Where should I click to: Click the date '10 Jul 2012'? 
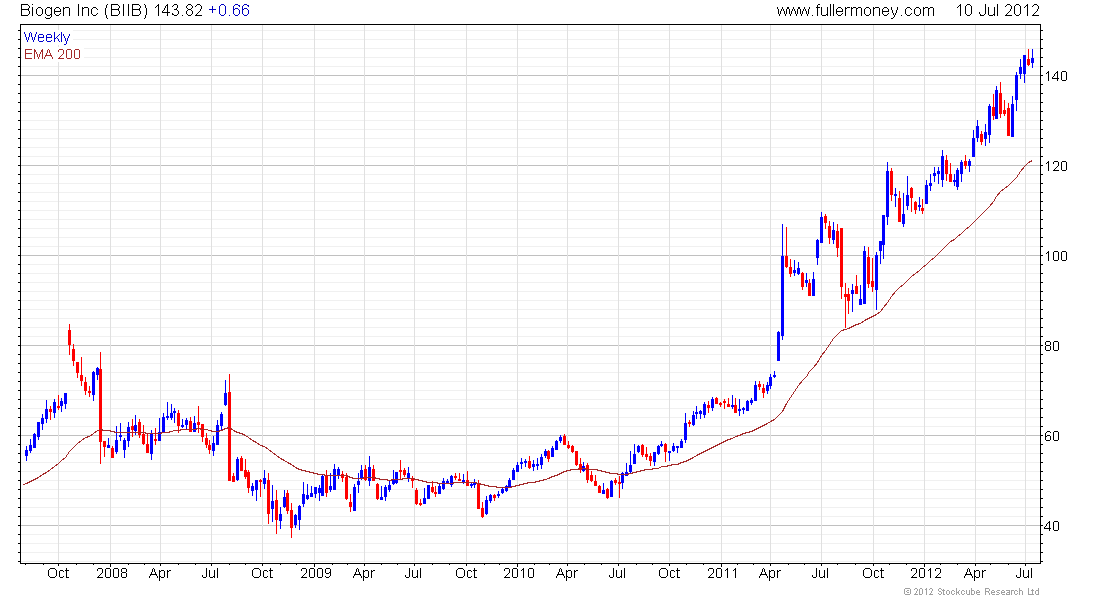click(998, 11)
